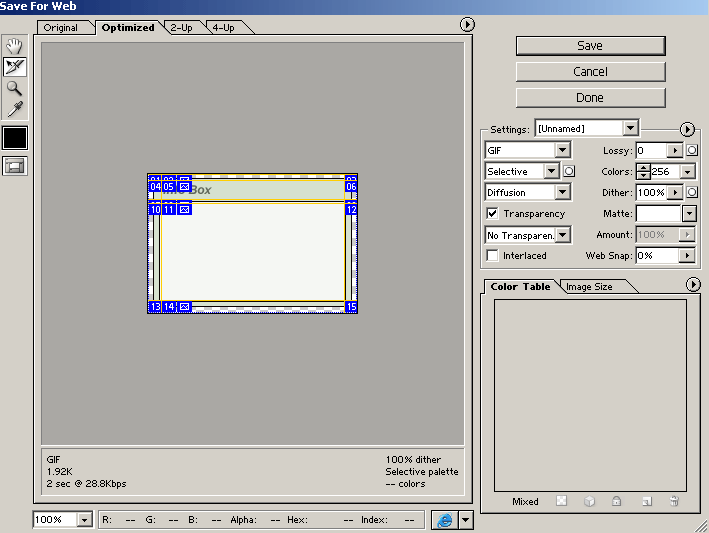Viewport: 709px width, 533px height.
Task: Select the Hand tool
Action: pos(14,46)
